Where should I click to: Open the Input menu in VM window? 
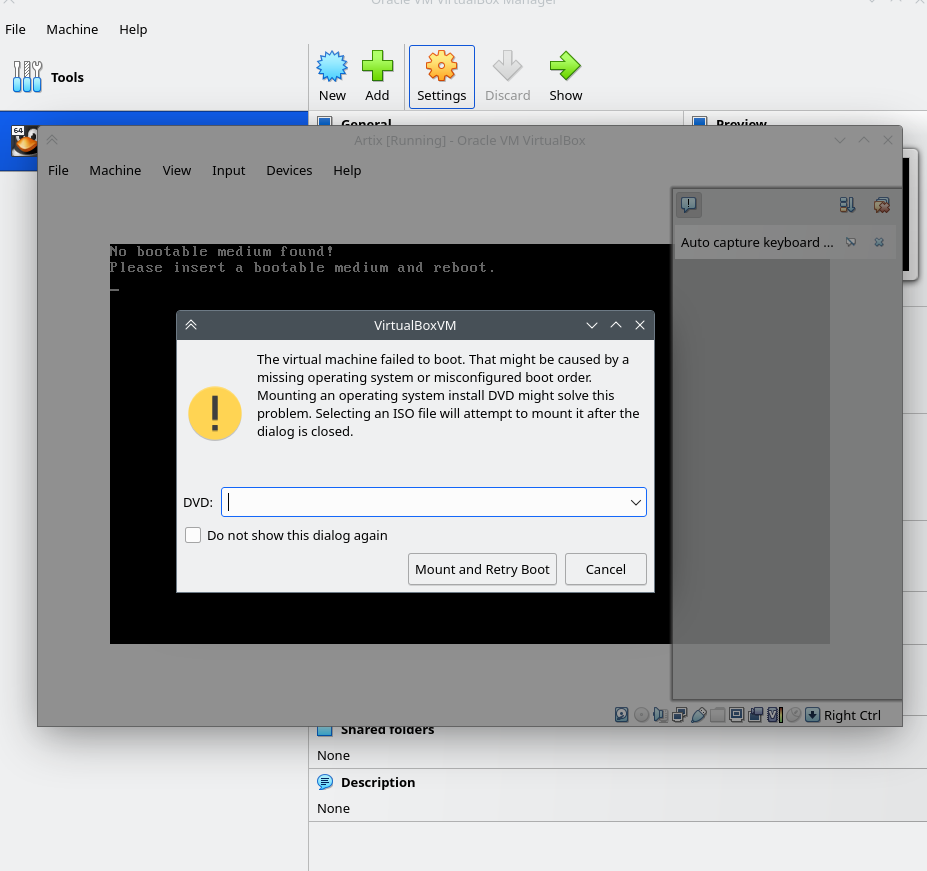tap(228, 170)
